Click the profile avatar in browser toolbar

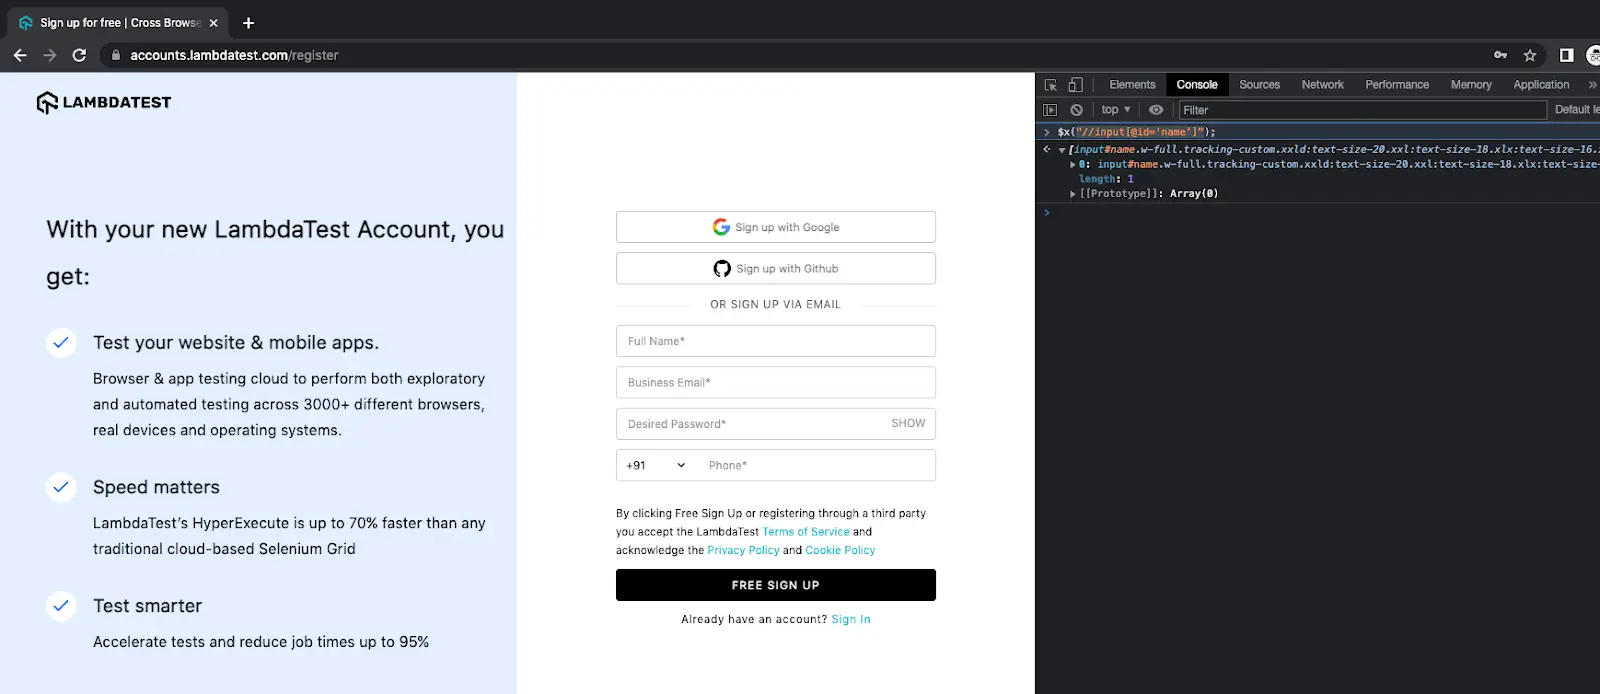[1594, 55]
